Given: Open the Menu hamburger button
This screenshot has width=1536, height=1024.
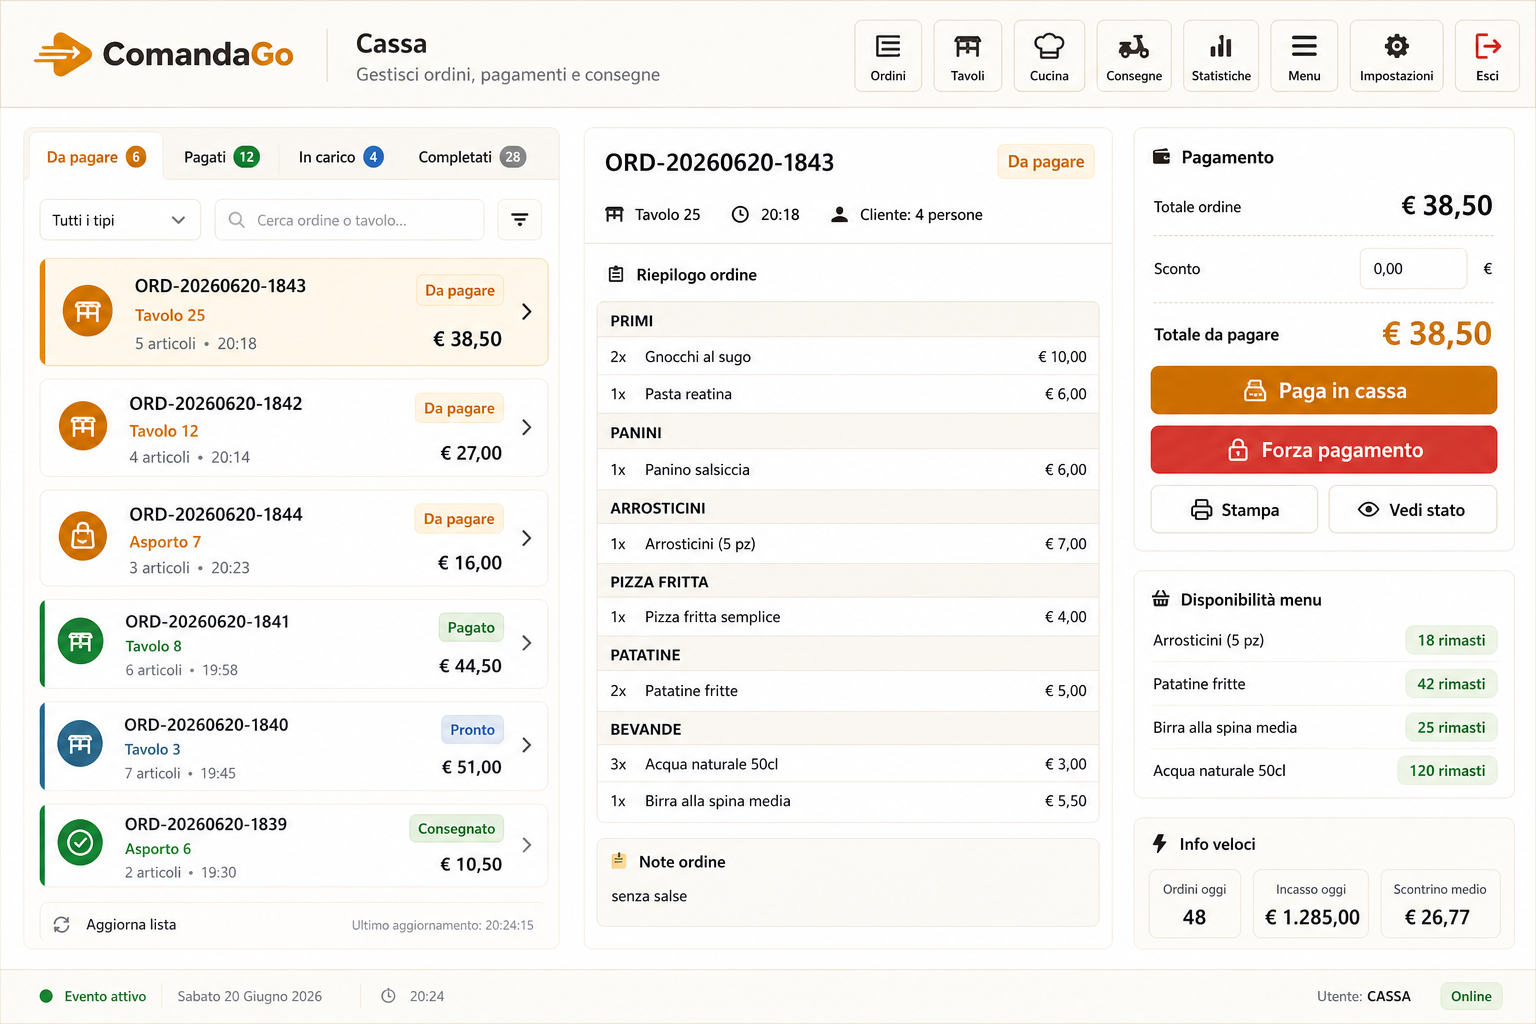Looking at the screenshot, I should click(x=1304, y=56).
